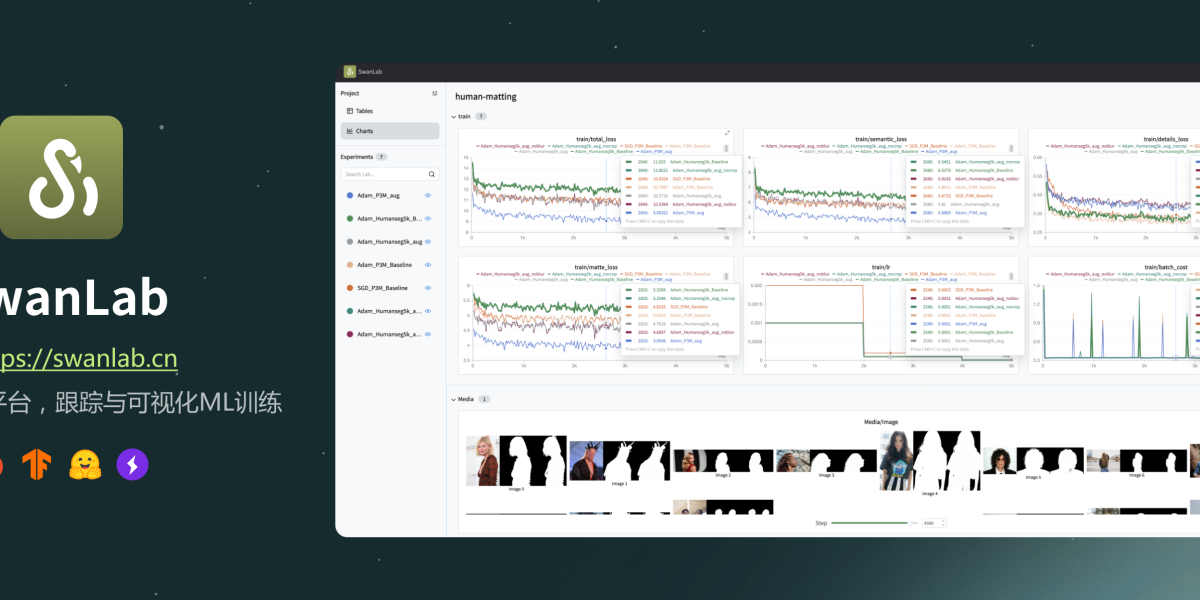Click the Hugging Face emoji icon
This screenshot has height=600, width=1200.
[86, 465]
